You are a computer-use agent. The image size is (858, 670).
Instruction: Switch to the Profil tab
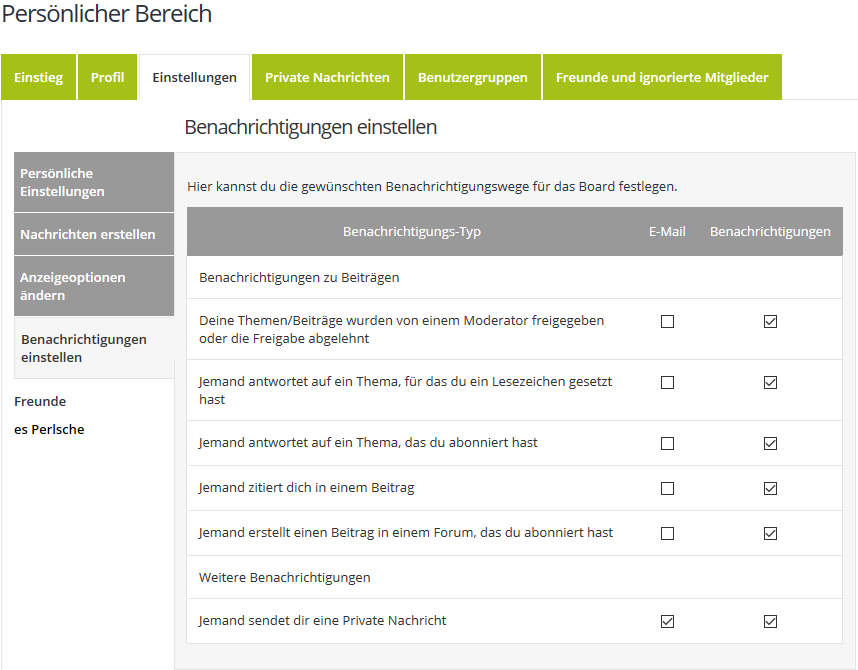click(107, 78)
